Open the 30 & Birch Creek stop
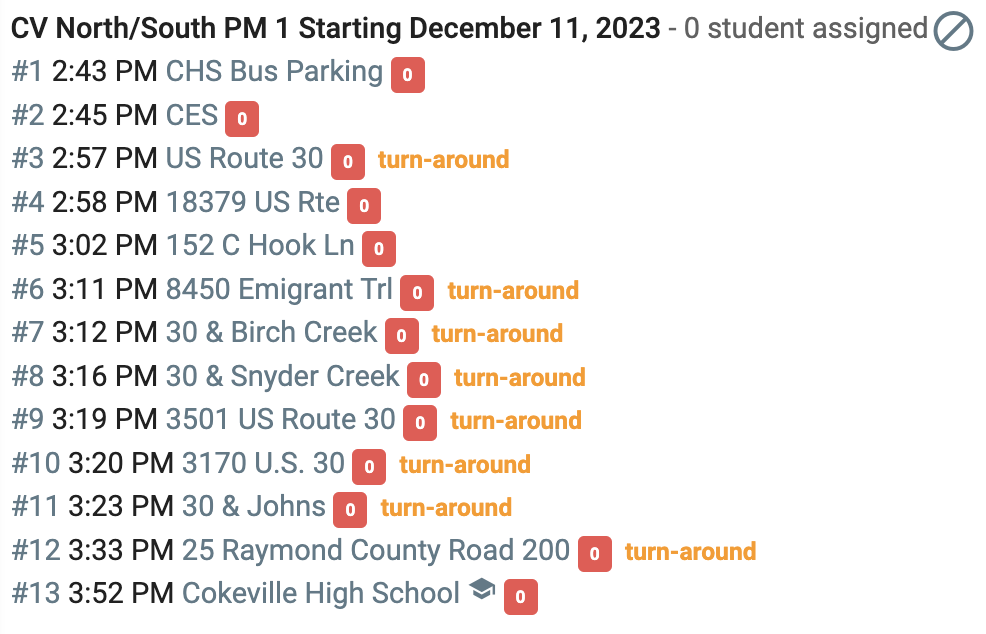 [x=272, y=333]
